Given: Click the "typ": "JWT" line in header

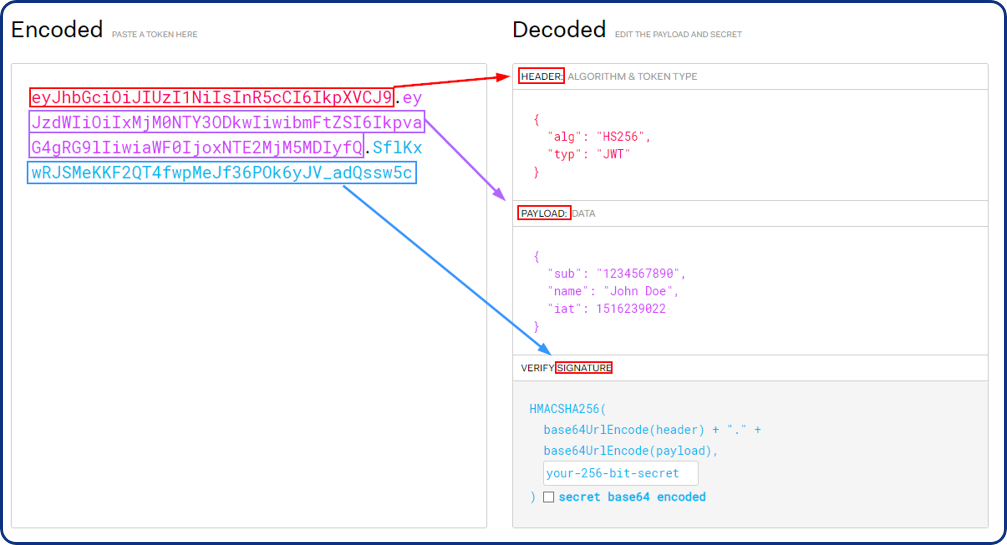Looking at the screenshot, I should 590,154.
